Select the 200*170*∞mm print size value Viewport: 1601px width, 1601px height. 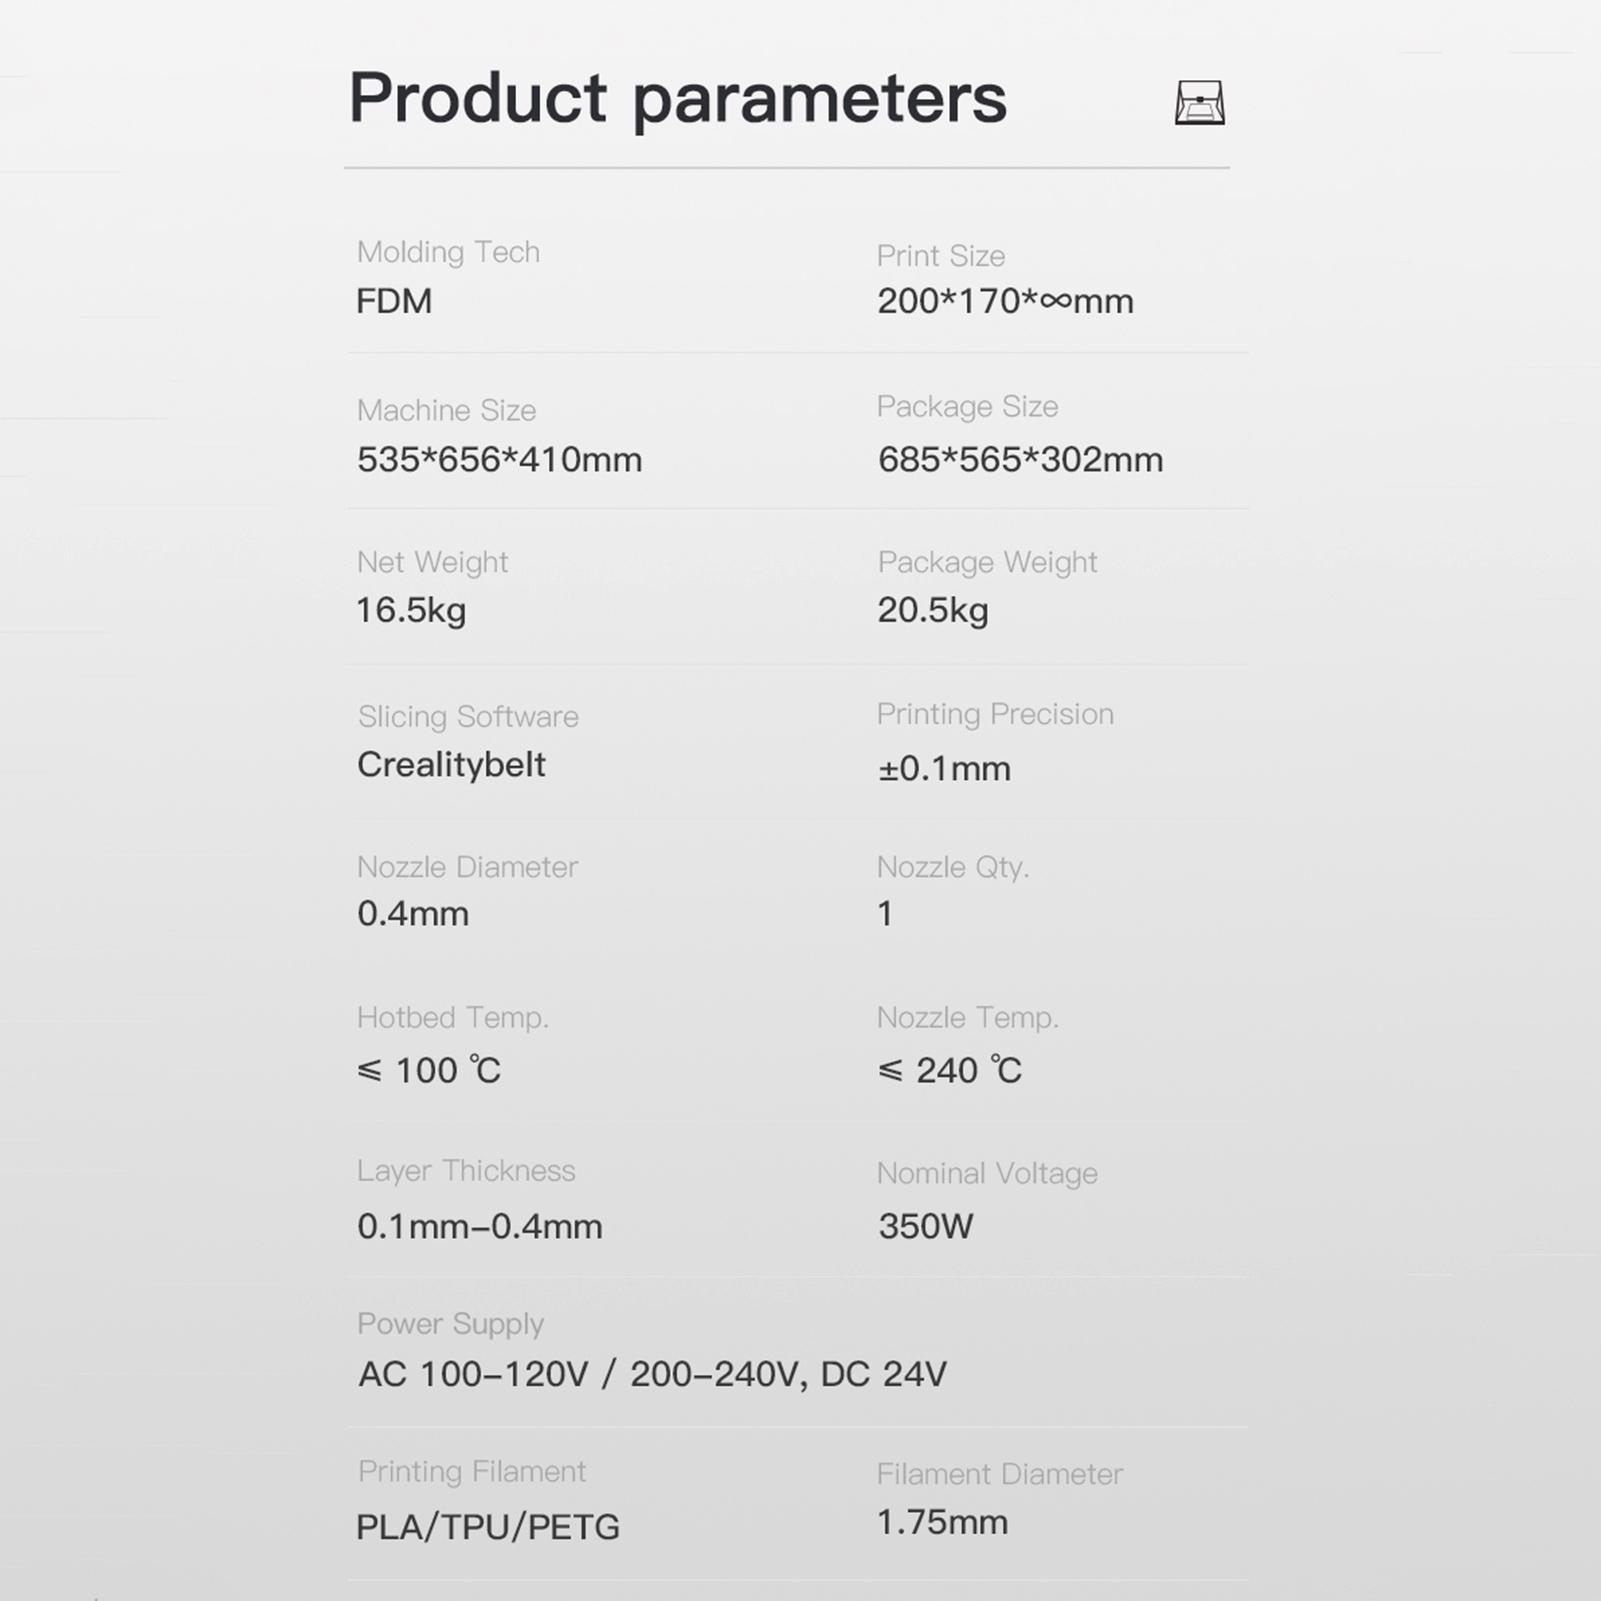[1005, 301]
